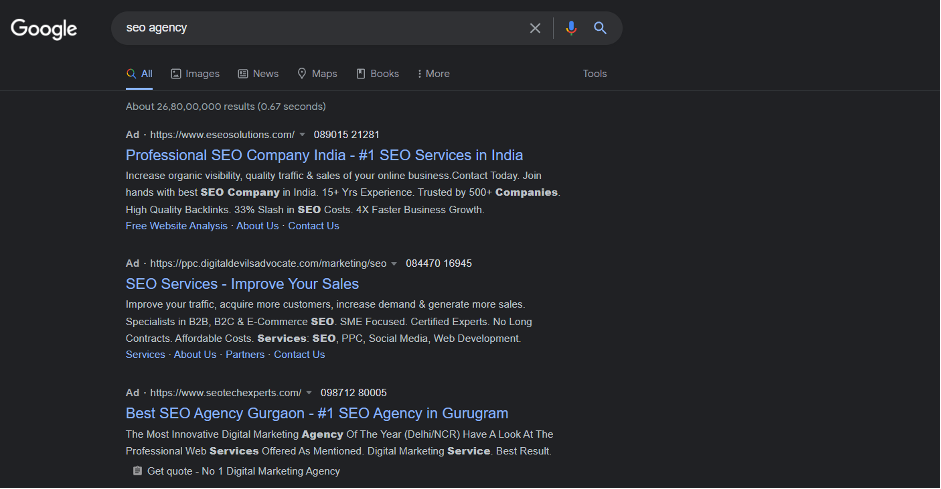
Task: Click the Google logo
Action: [44, 28]
